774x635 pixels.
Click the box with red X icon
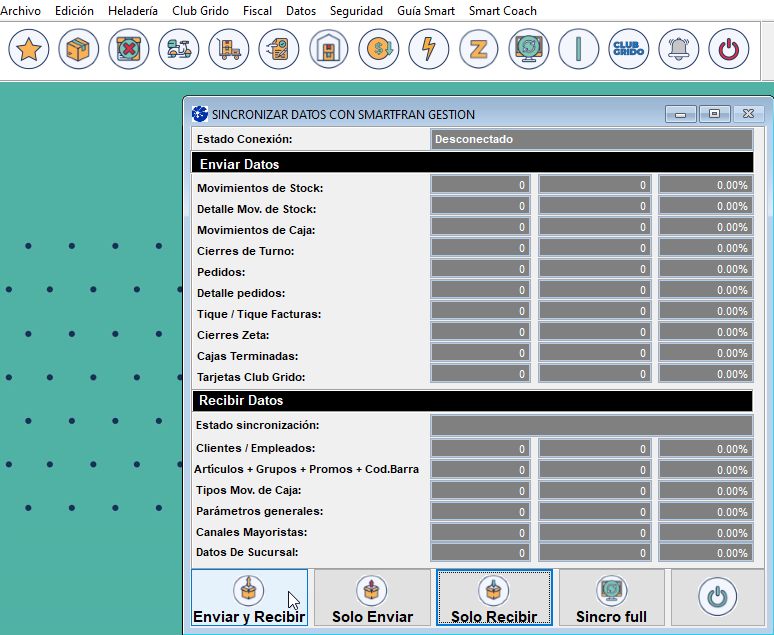pos(129,49)
